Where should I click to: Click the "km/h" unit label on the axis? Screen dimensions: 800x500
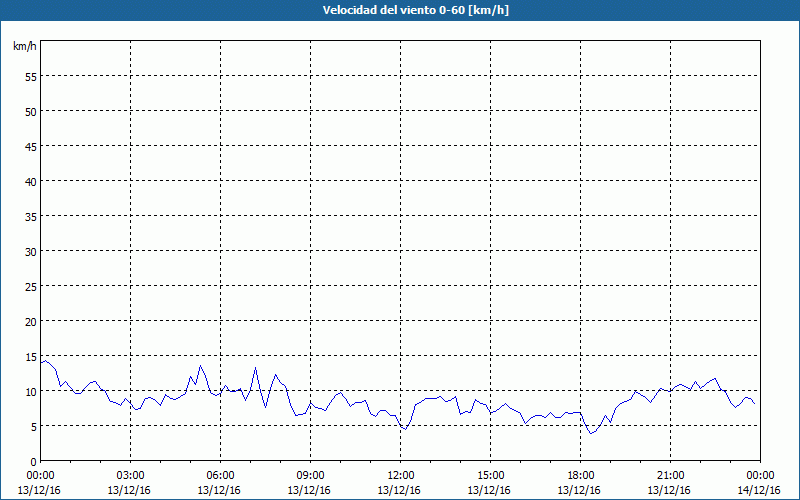coord(25,46)
